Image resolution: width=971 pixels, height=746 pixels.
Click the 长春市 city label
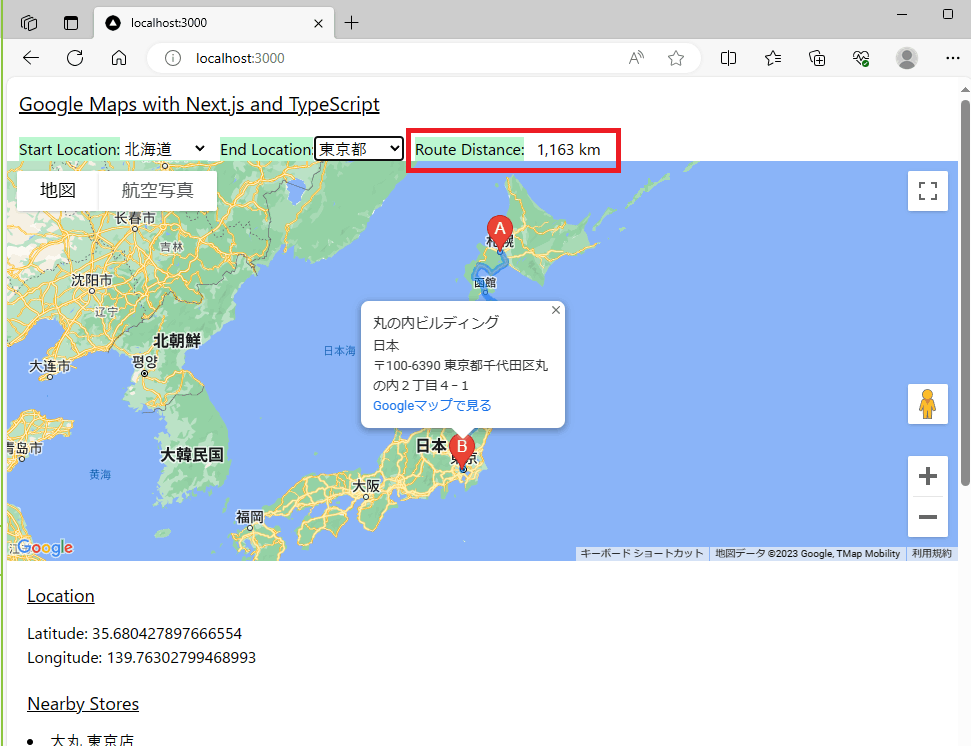[x=135, y=218]
